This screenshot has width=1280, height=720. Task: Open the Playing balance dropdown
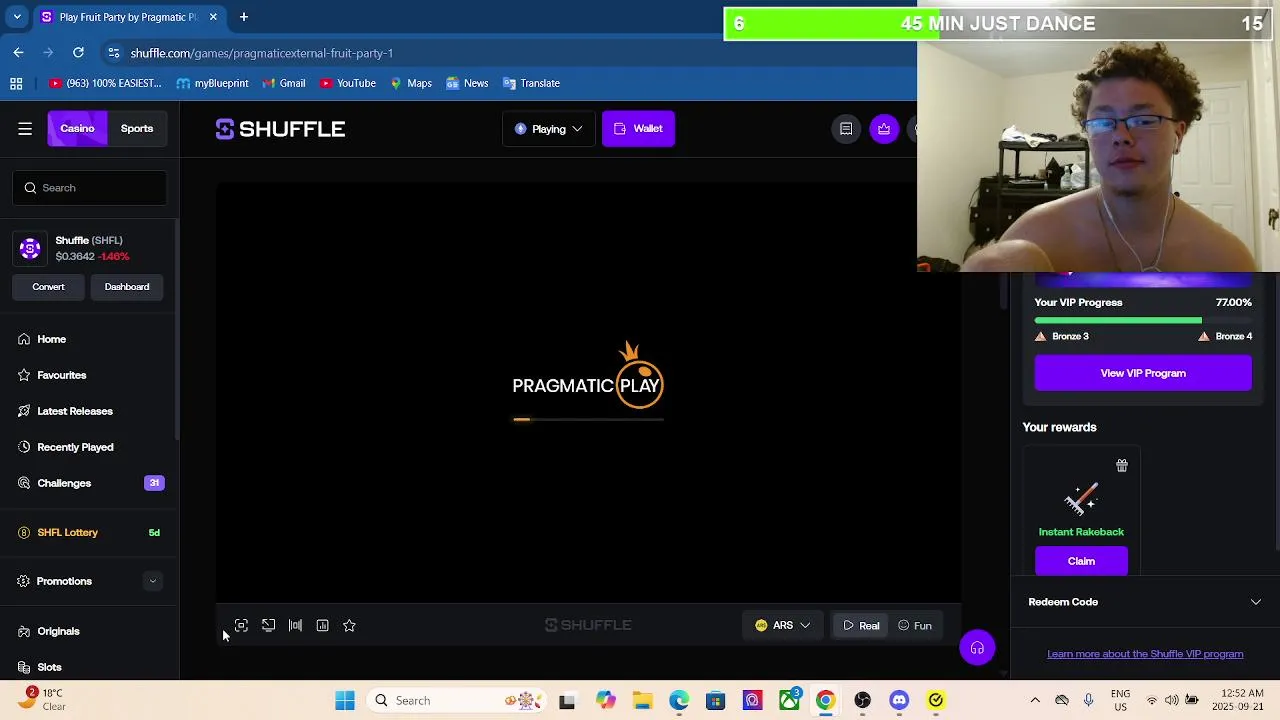click(548, 129)
